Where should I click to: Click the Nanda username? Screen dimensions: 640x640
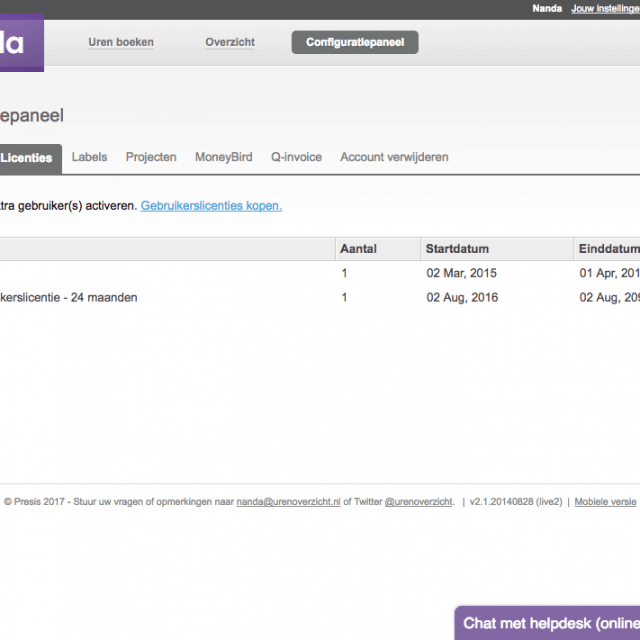tap(547, 9)
